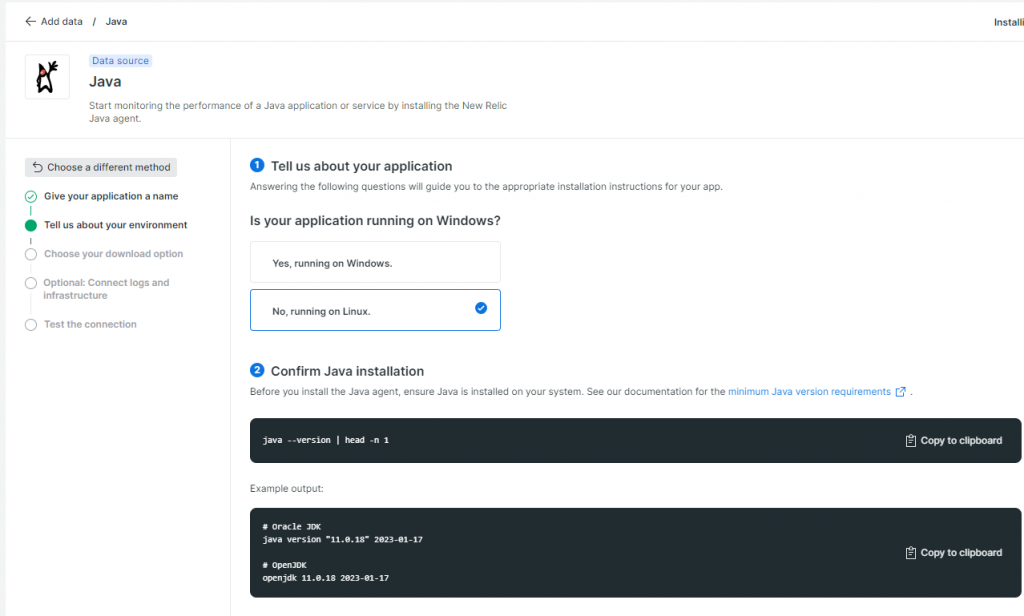Jump to the 'Test the connection' step
The height and width of the screenshot is (616, 1024).
pyautogui.click(x=90, y=325)
